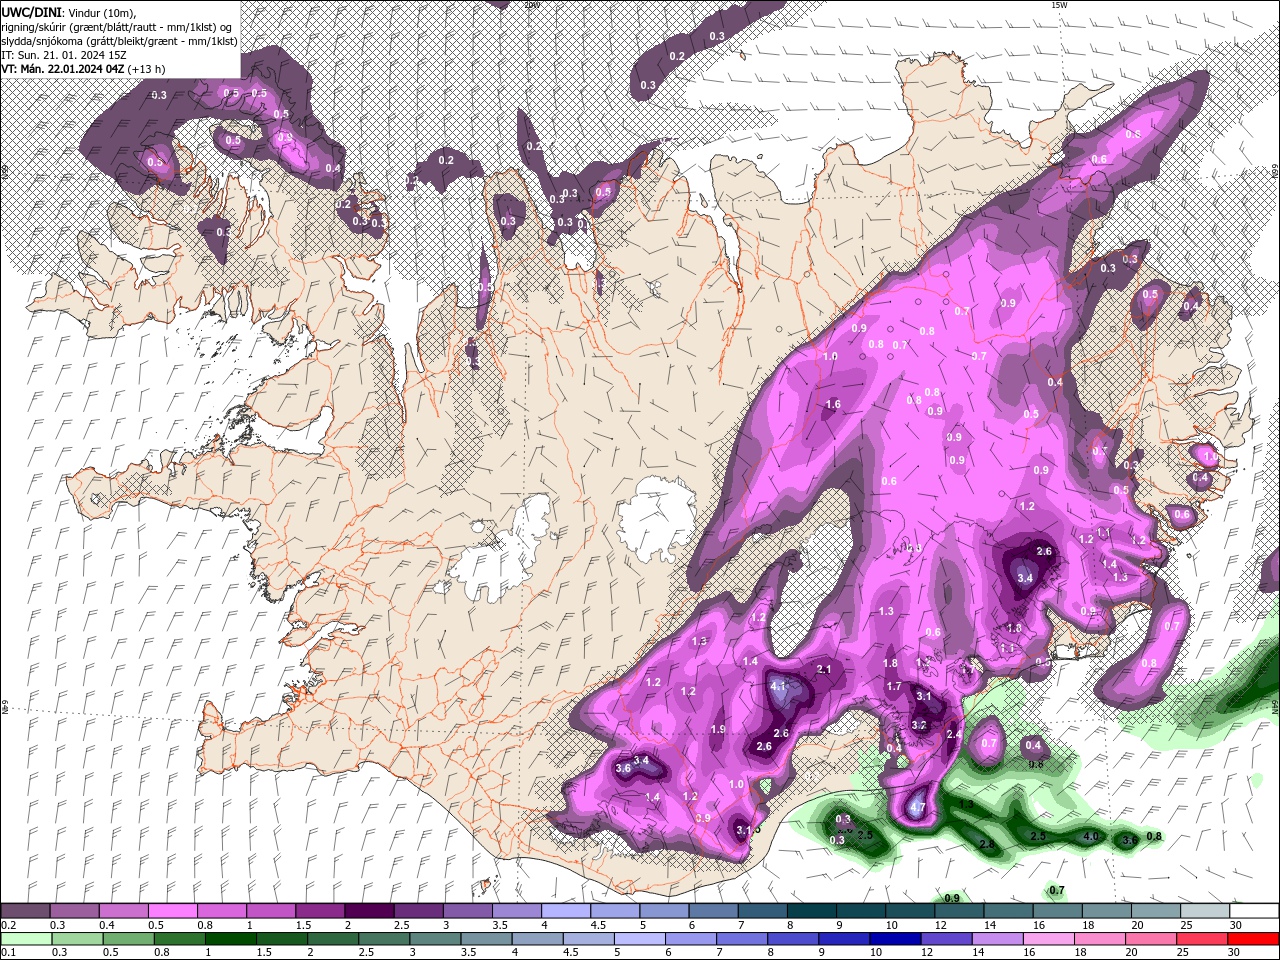Screen dimensions: 1280x960
Task: Select the 14 violet swatch in lower legend
Action: coord(998,939)
